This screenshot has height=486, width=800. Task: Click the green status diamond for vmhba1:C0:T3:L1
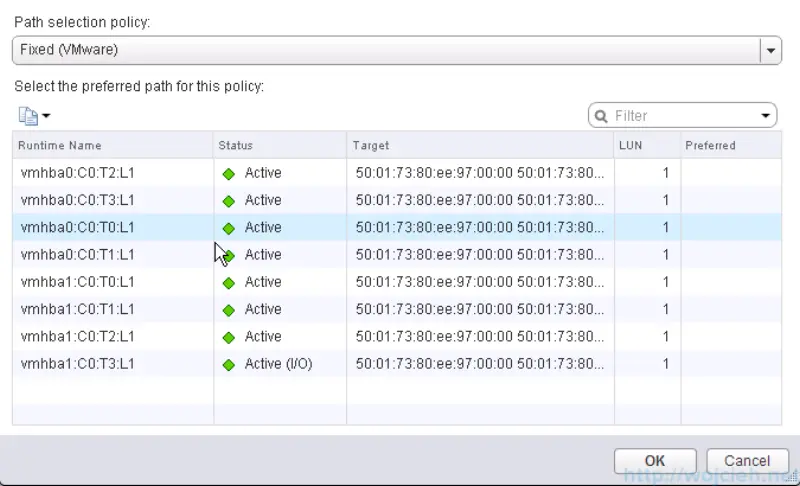228,365
